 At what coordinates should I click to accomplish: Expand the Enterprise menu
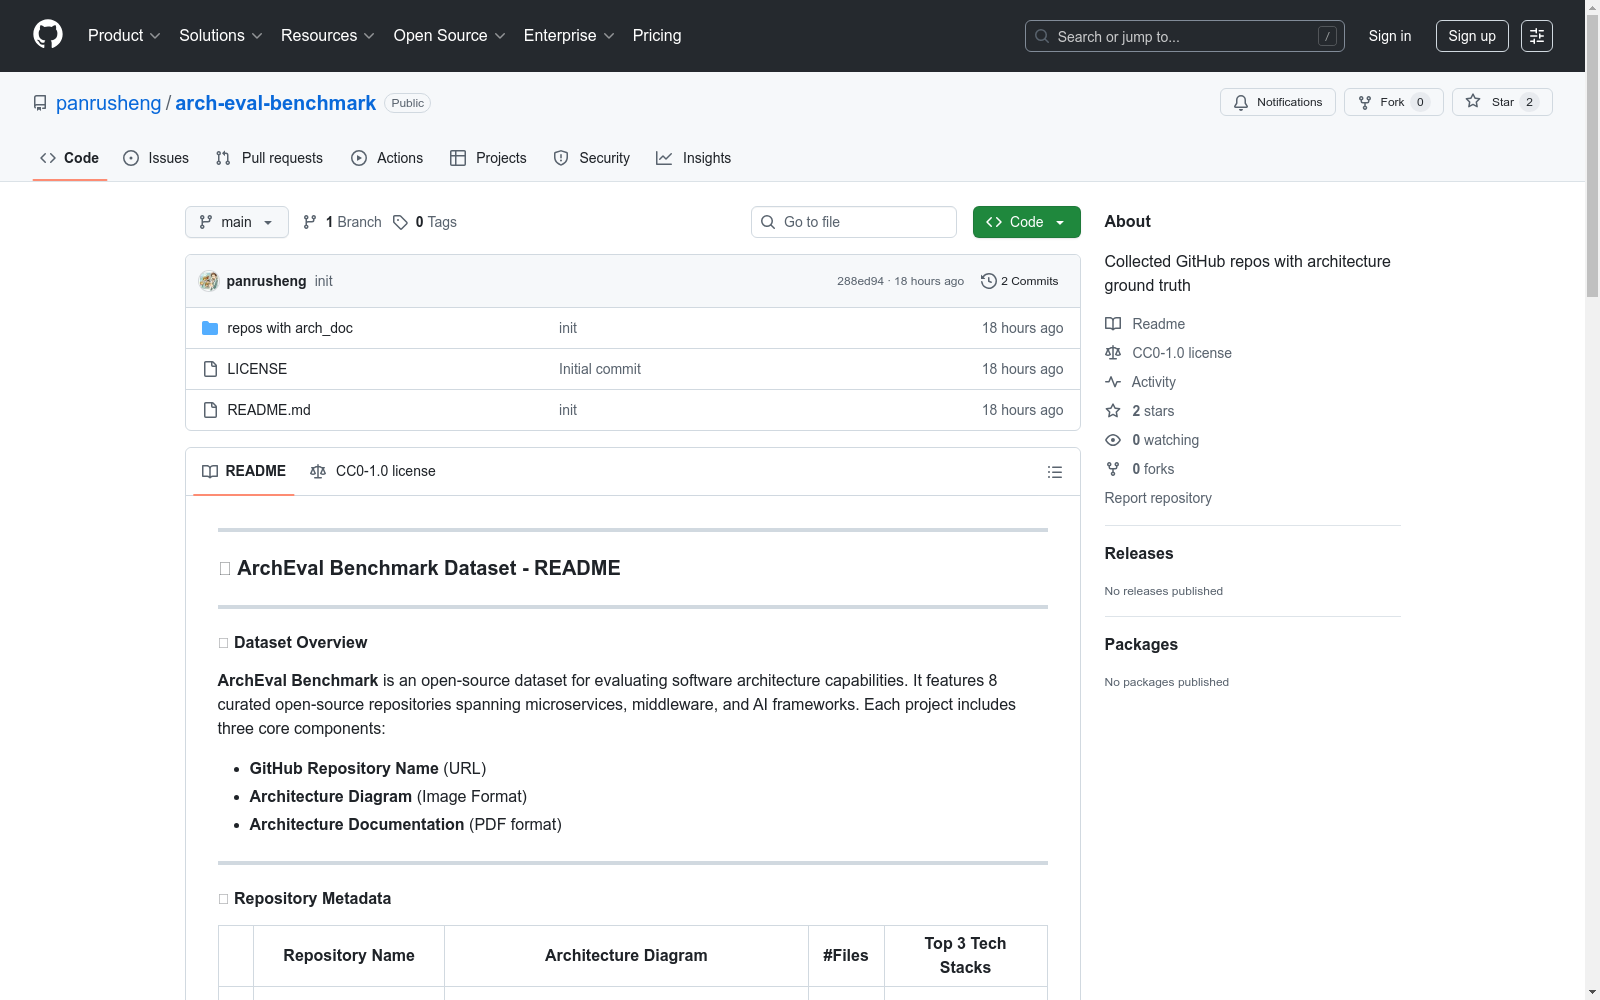coord(569,36)
